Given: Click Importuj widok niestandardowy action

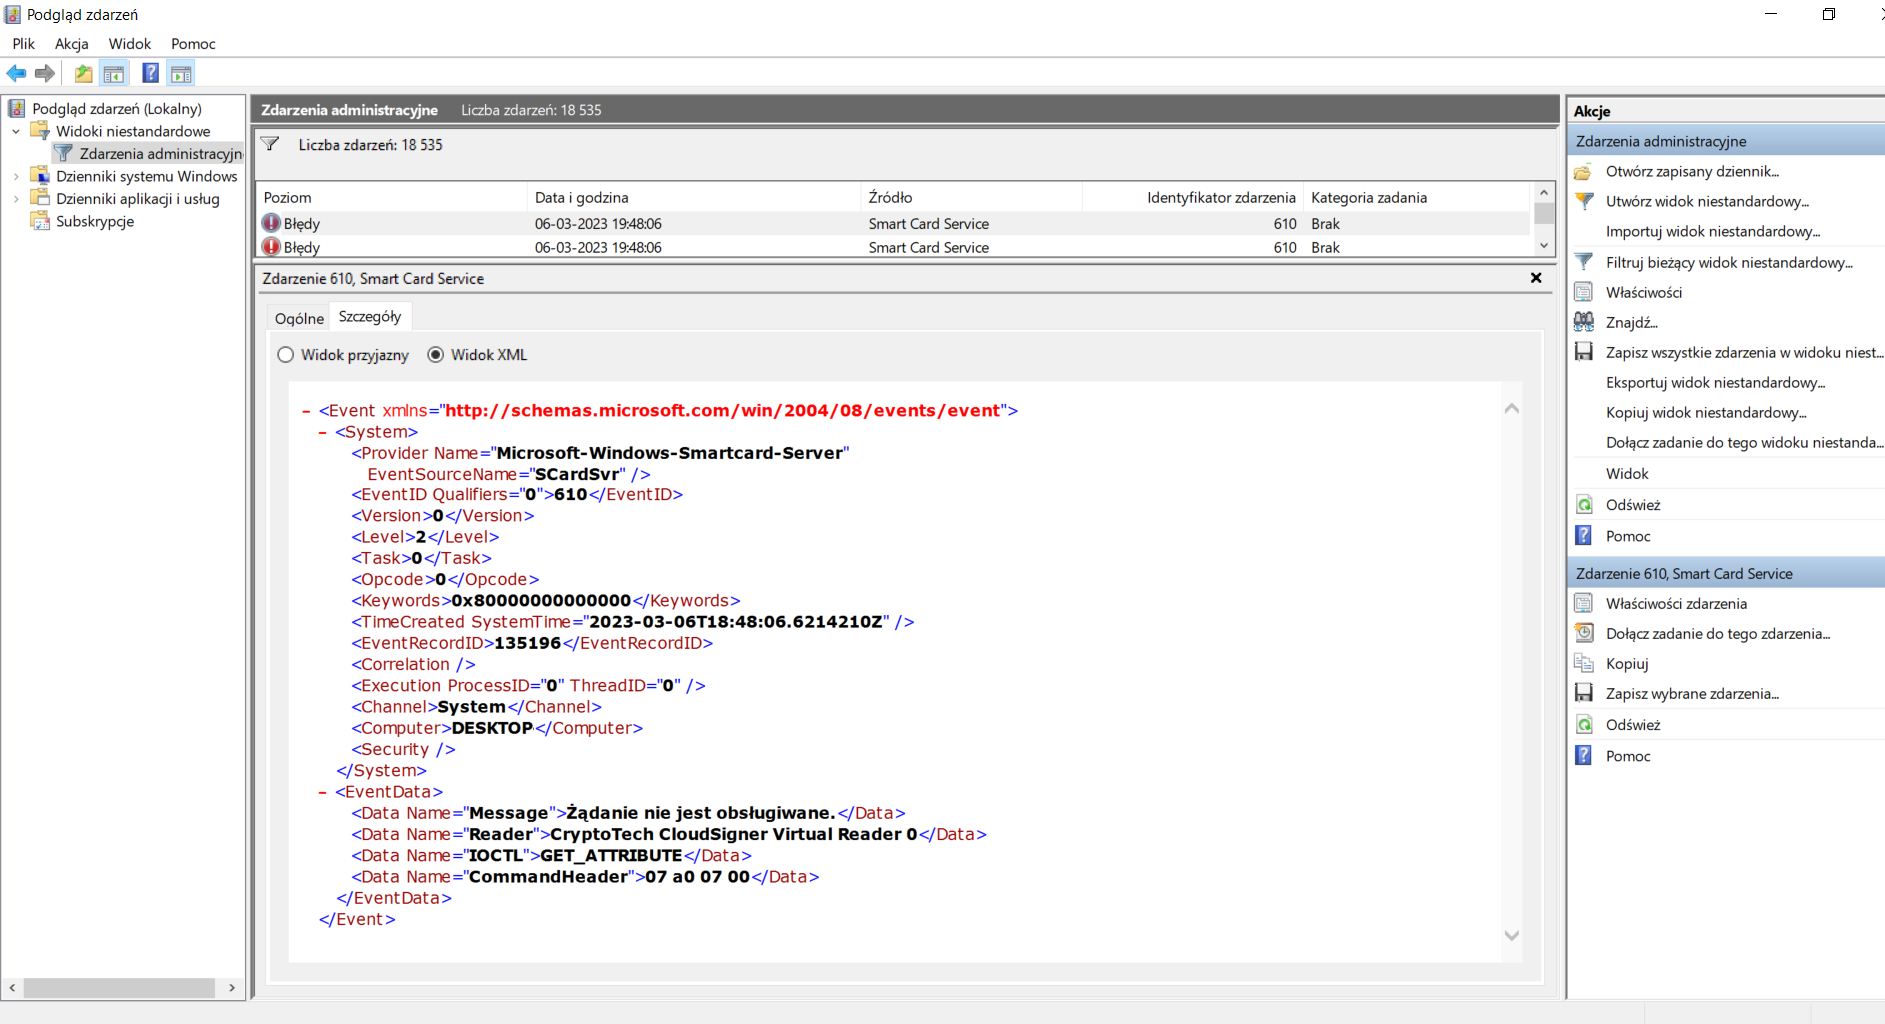Looking at the screenshot, I should 1713,231.
